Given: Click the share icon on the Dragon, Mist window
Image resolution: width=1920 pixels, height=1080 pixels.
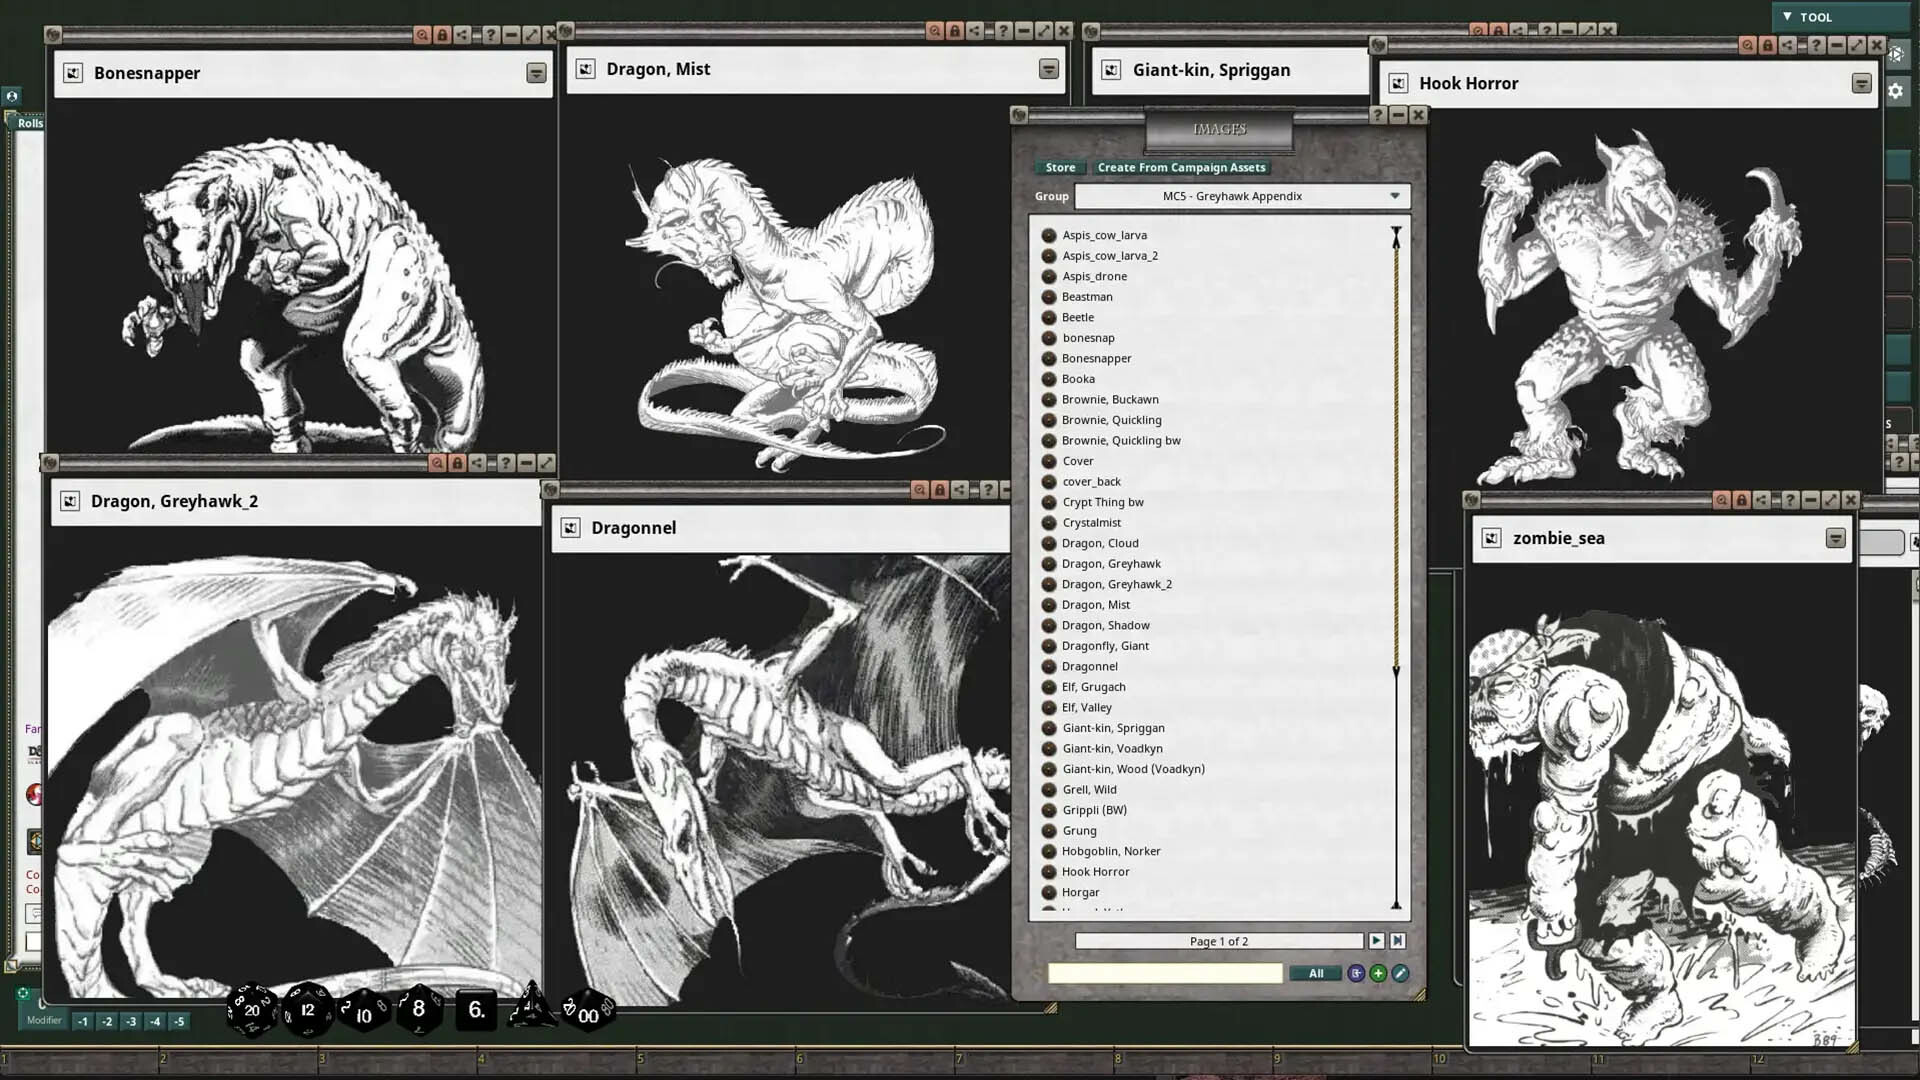Looking at the screenshot, I should pos(975,31).
